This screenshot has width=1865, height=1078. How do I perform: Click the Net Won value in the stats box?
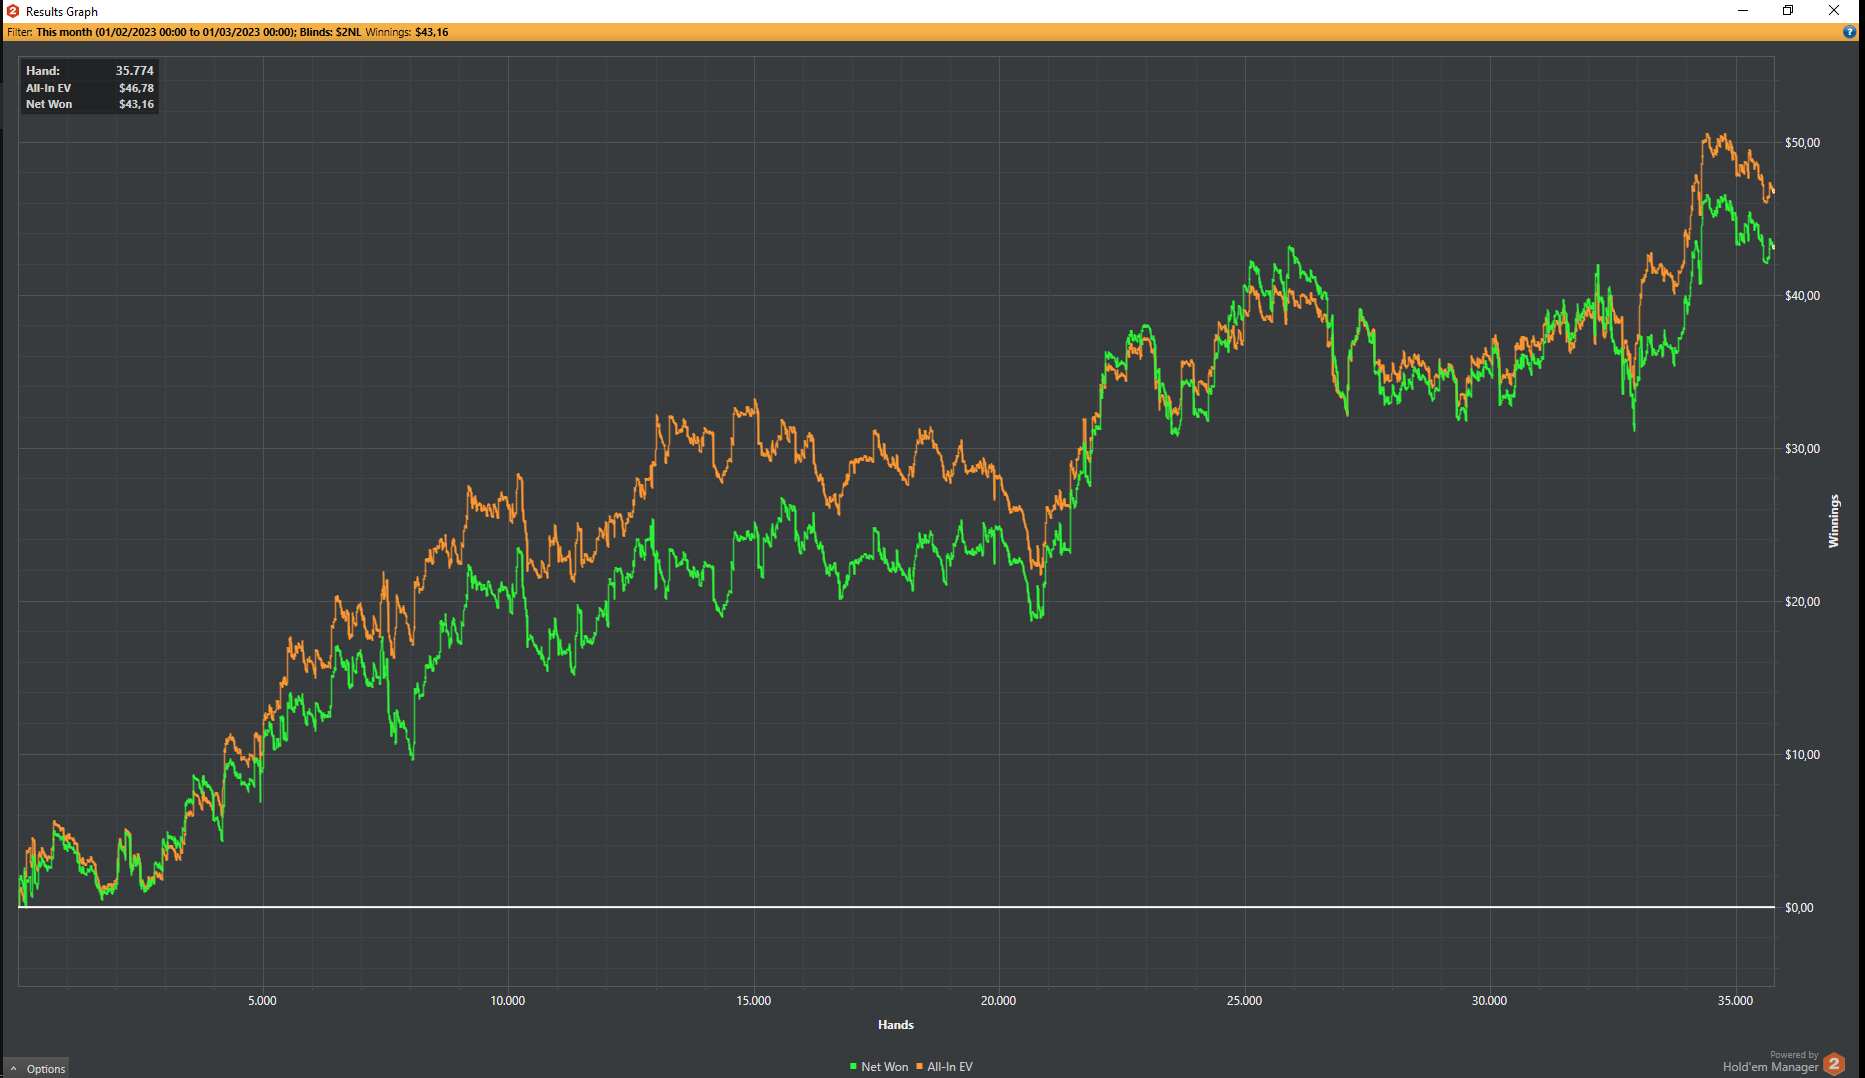[x=137, y=104]
